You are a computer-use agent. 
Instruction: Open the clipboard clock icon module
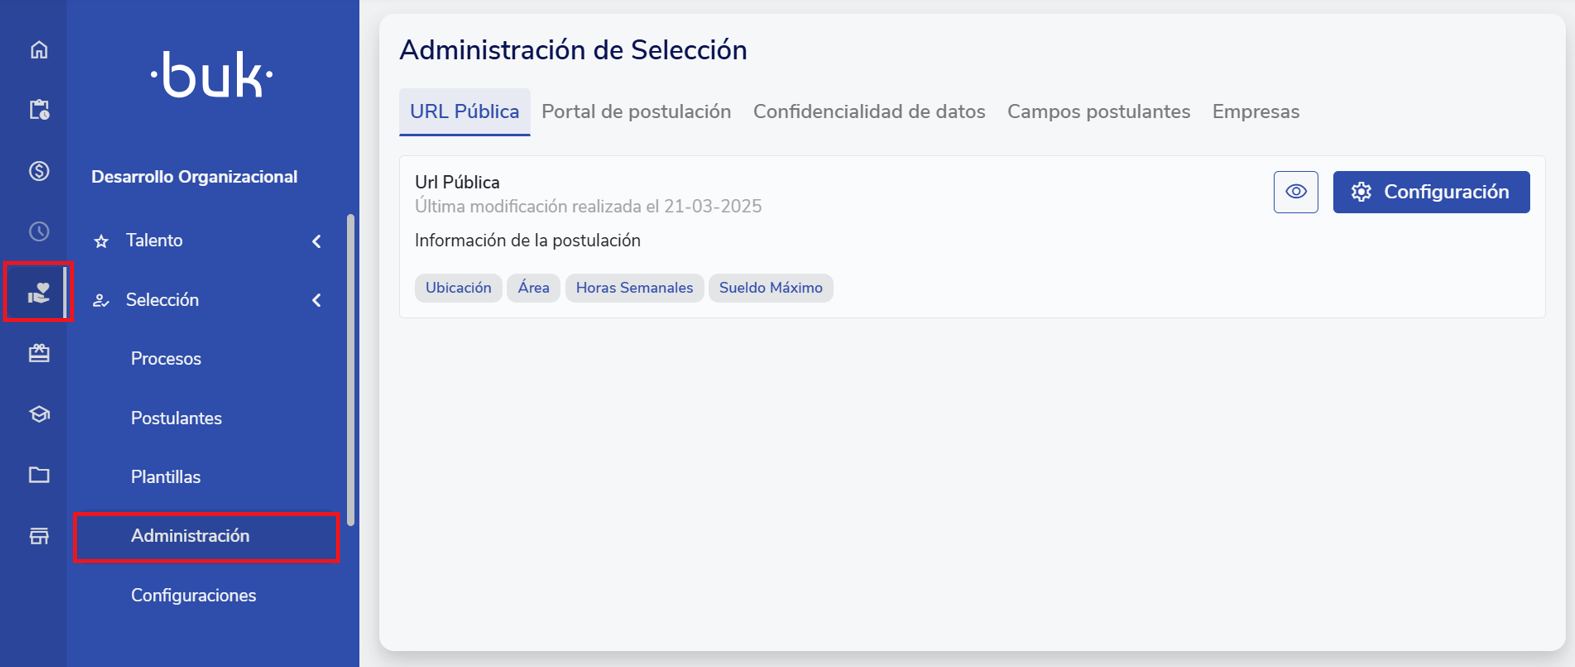coord(39,110)
